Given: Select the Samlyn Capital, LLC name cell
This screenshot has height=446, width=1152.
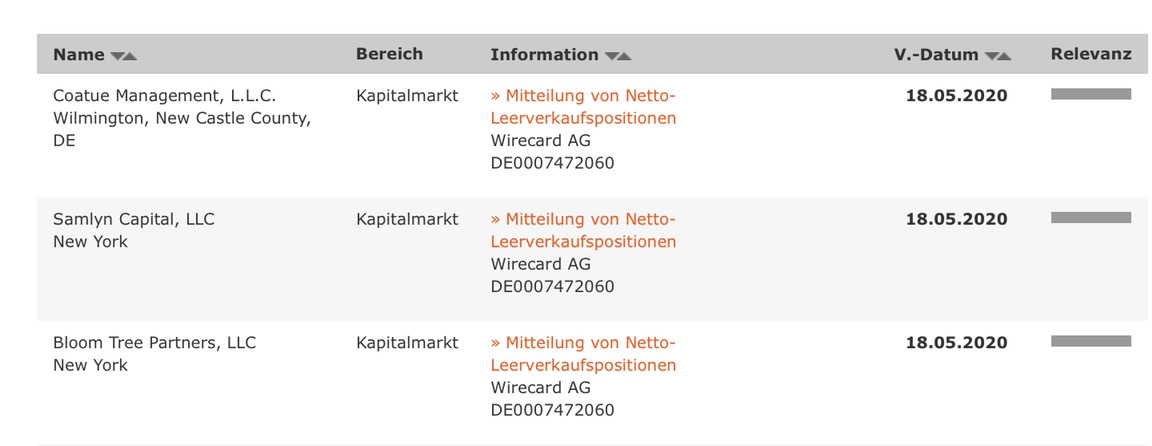Looking at the screenshot, I should [x=133, y=219].
